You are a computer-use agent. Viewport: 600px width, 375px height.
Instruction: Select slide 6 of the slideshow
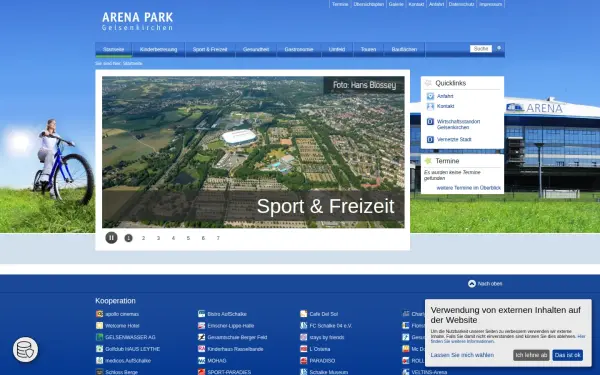click(203, 238)
